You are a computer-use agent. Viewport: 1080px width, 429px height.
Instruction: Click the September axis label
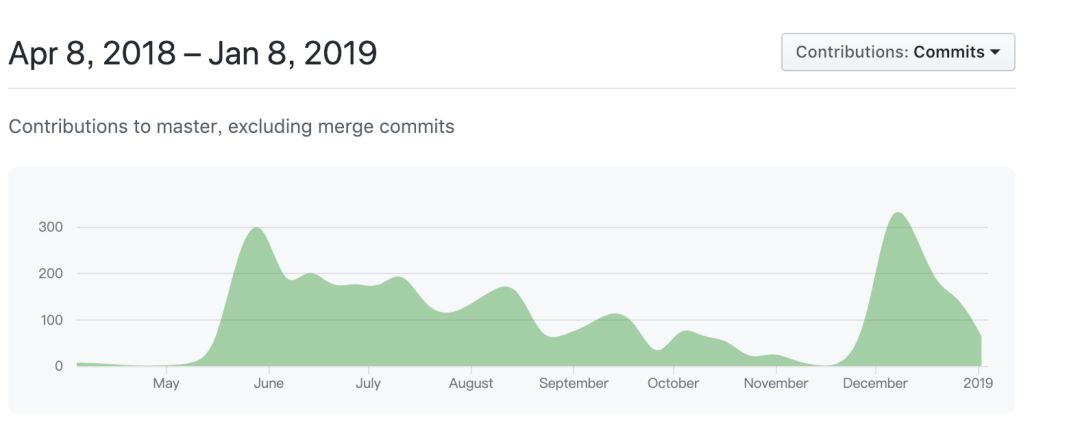pos(574,384)
